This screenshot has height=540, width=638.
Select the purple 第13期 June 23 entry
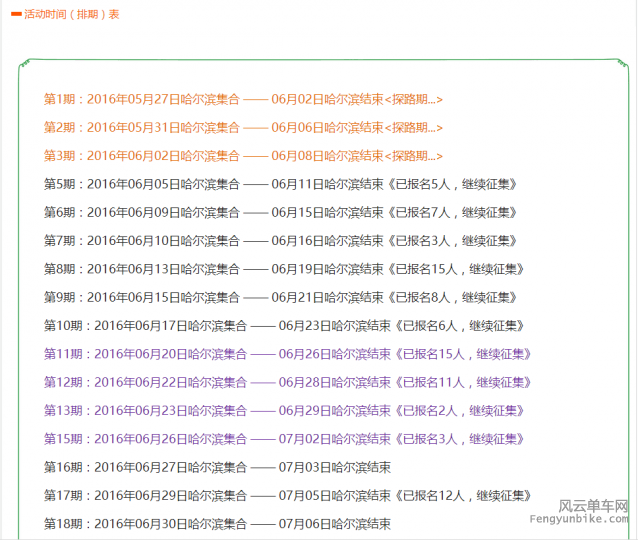(286, 411)
